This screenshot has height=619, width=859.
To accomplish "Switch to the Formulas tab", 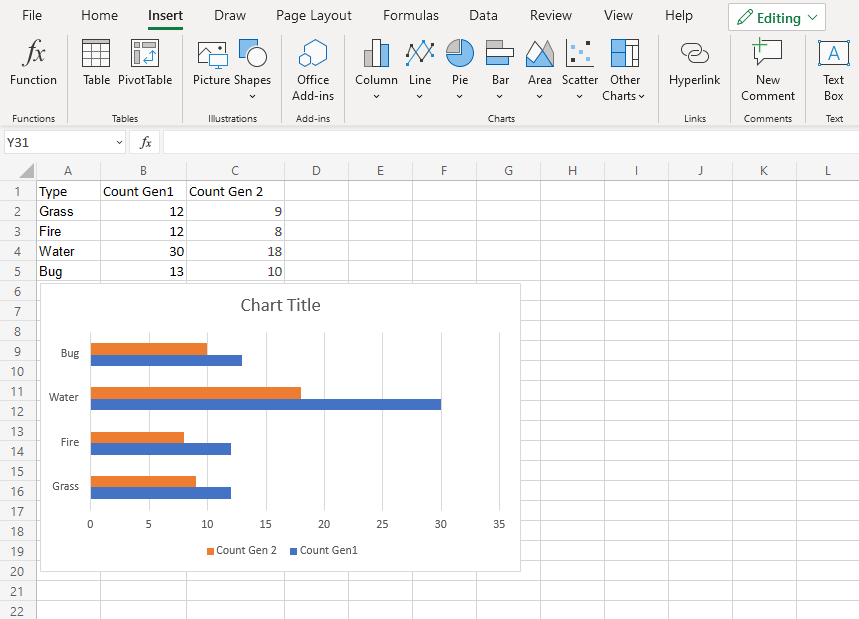I will point(410,16).
